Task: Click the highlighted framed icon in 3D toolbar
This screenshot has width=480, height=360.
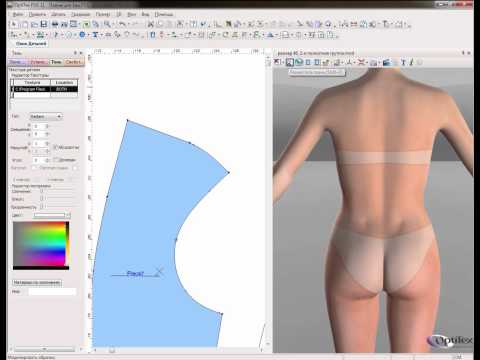Action: click(289, 62)
